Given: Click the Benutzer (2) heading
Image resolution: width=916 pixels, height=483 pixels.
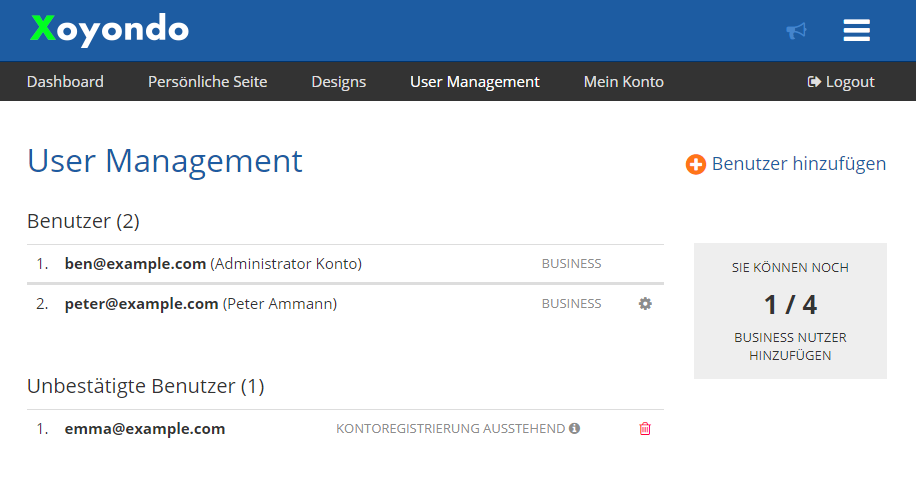Looking at the screenshot, I should [84, 221].
